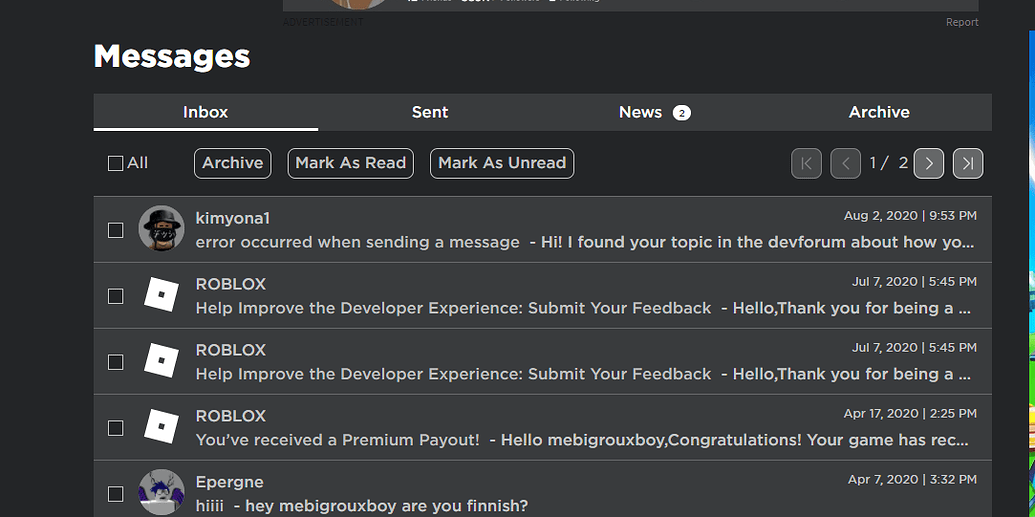Click the News unread count badge
Screen dimensions: 1035x517
682,113
